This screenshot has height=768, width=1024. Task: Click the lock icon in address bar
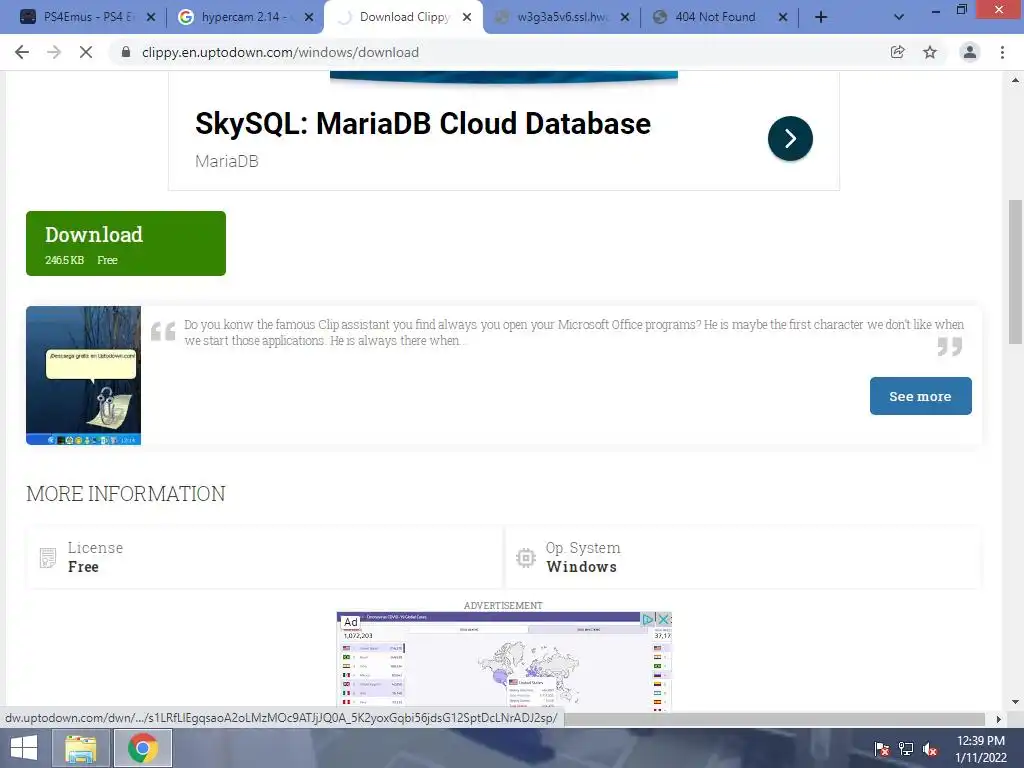126,52
